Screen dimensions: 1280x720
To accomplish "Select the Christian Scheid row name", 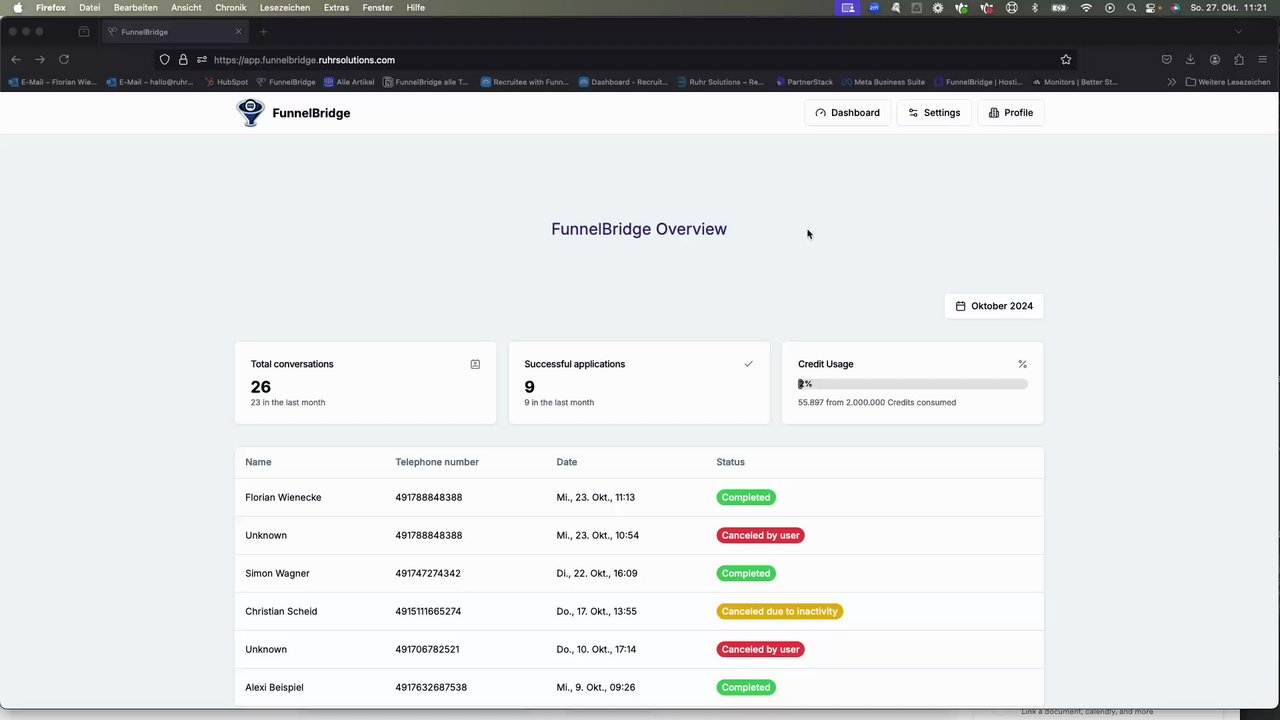I will point(281,611).
